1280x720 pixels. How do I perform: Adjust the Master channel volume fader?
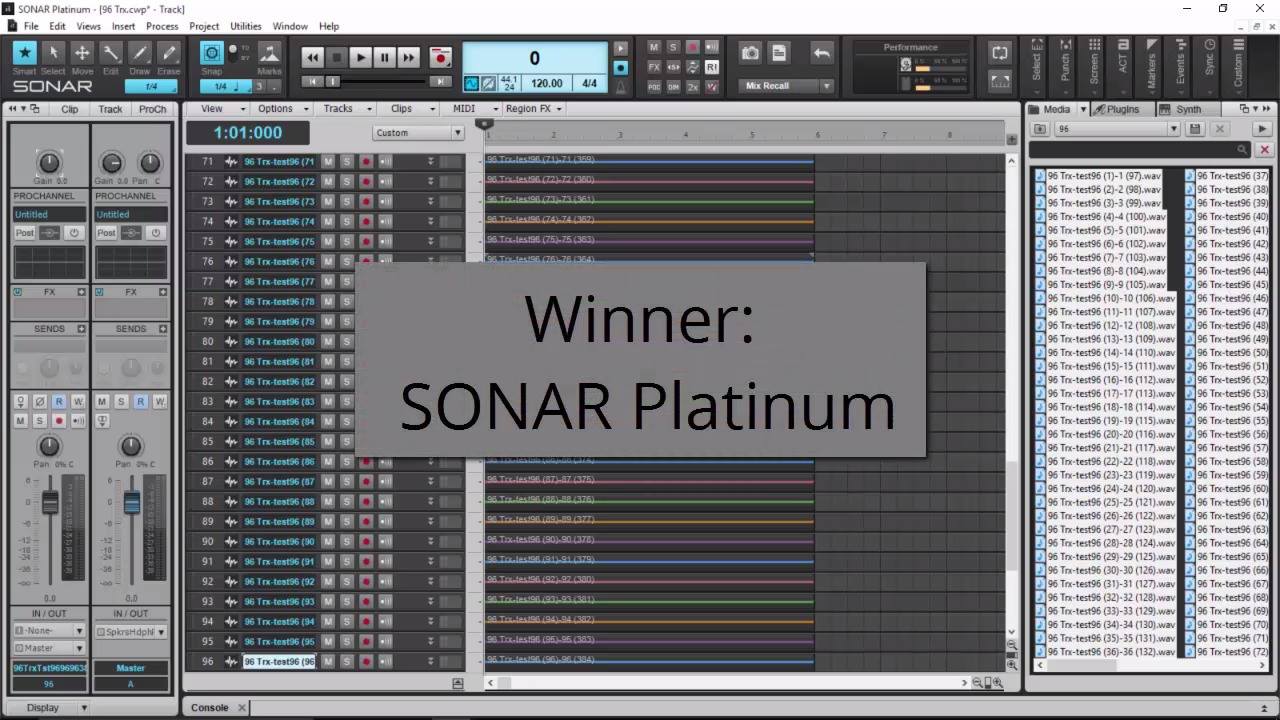click(x=131, y=502)
